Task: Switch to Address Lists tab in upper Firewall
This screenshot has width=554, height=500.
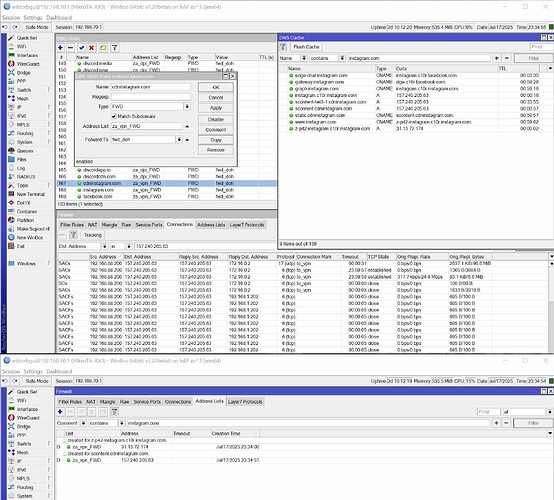Action: [x=211, y=225]
